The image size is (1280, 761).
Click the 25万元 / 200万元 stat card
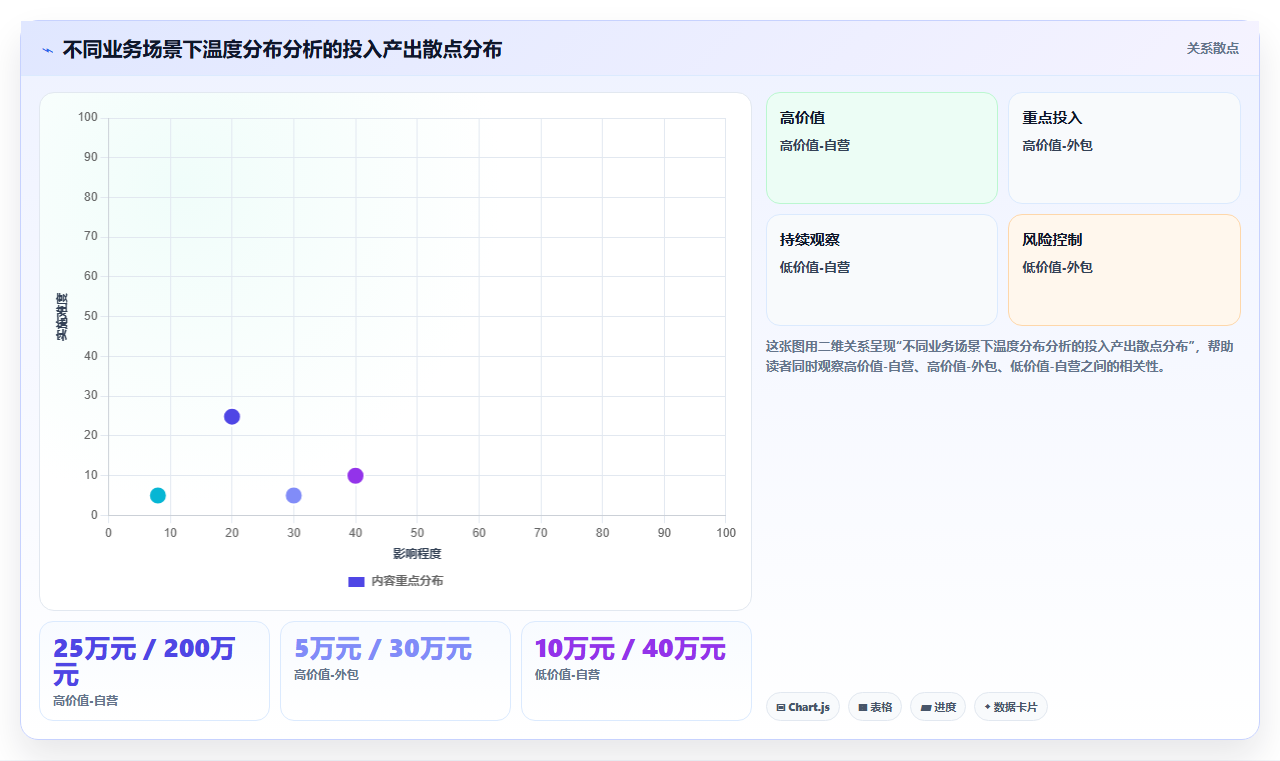coord(154,671)
